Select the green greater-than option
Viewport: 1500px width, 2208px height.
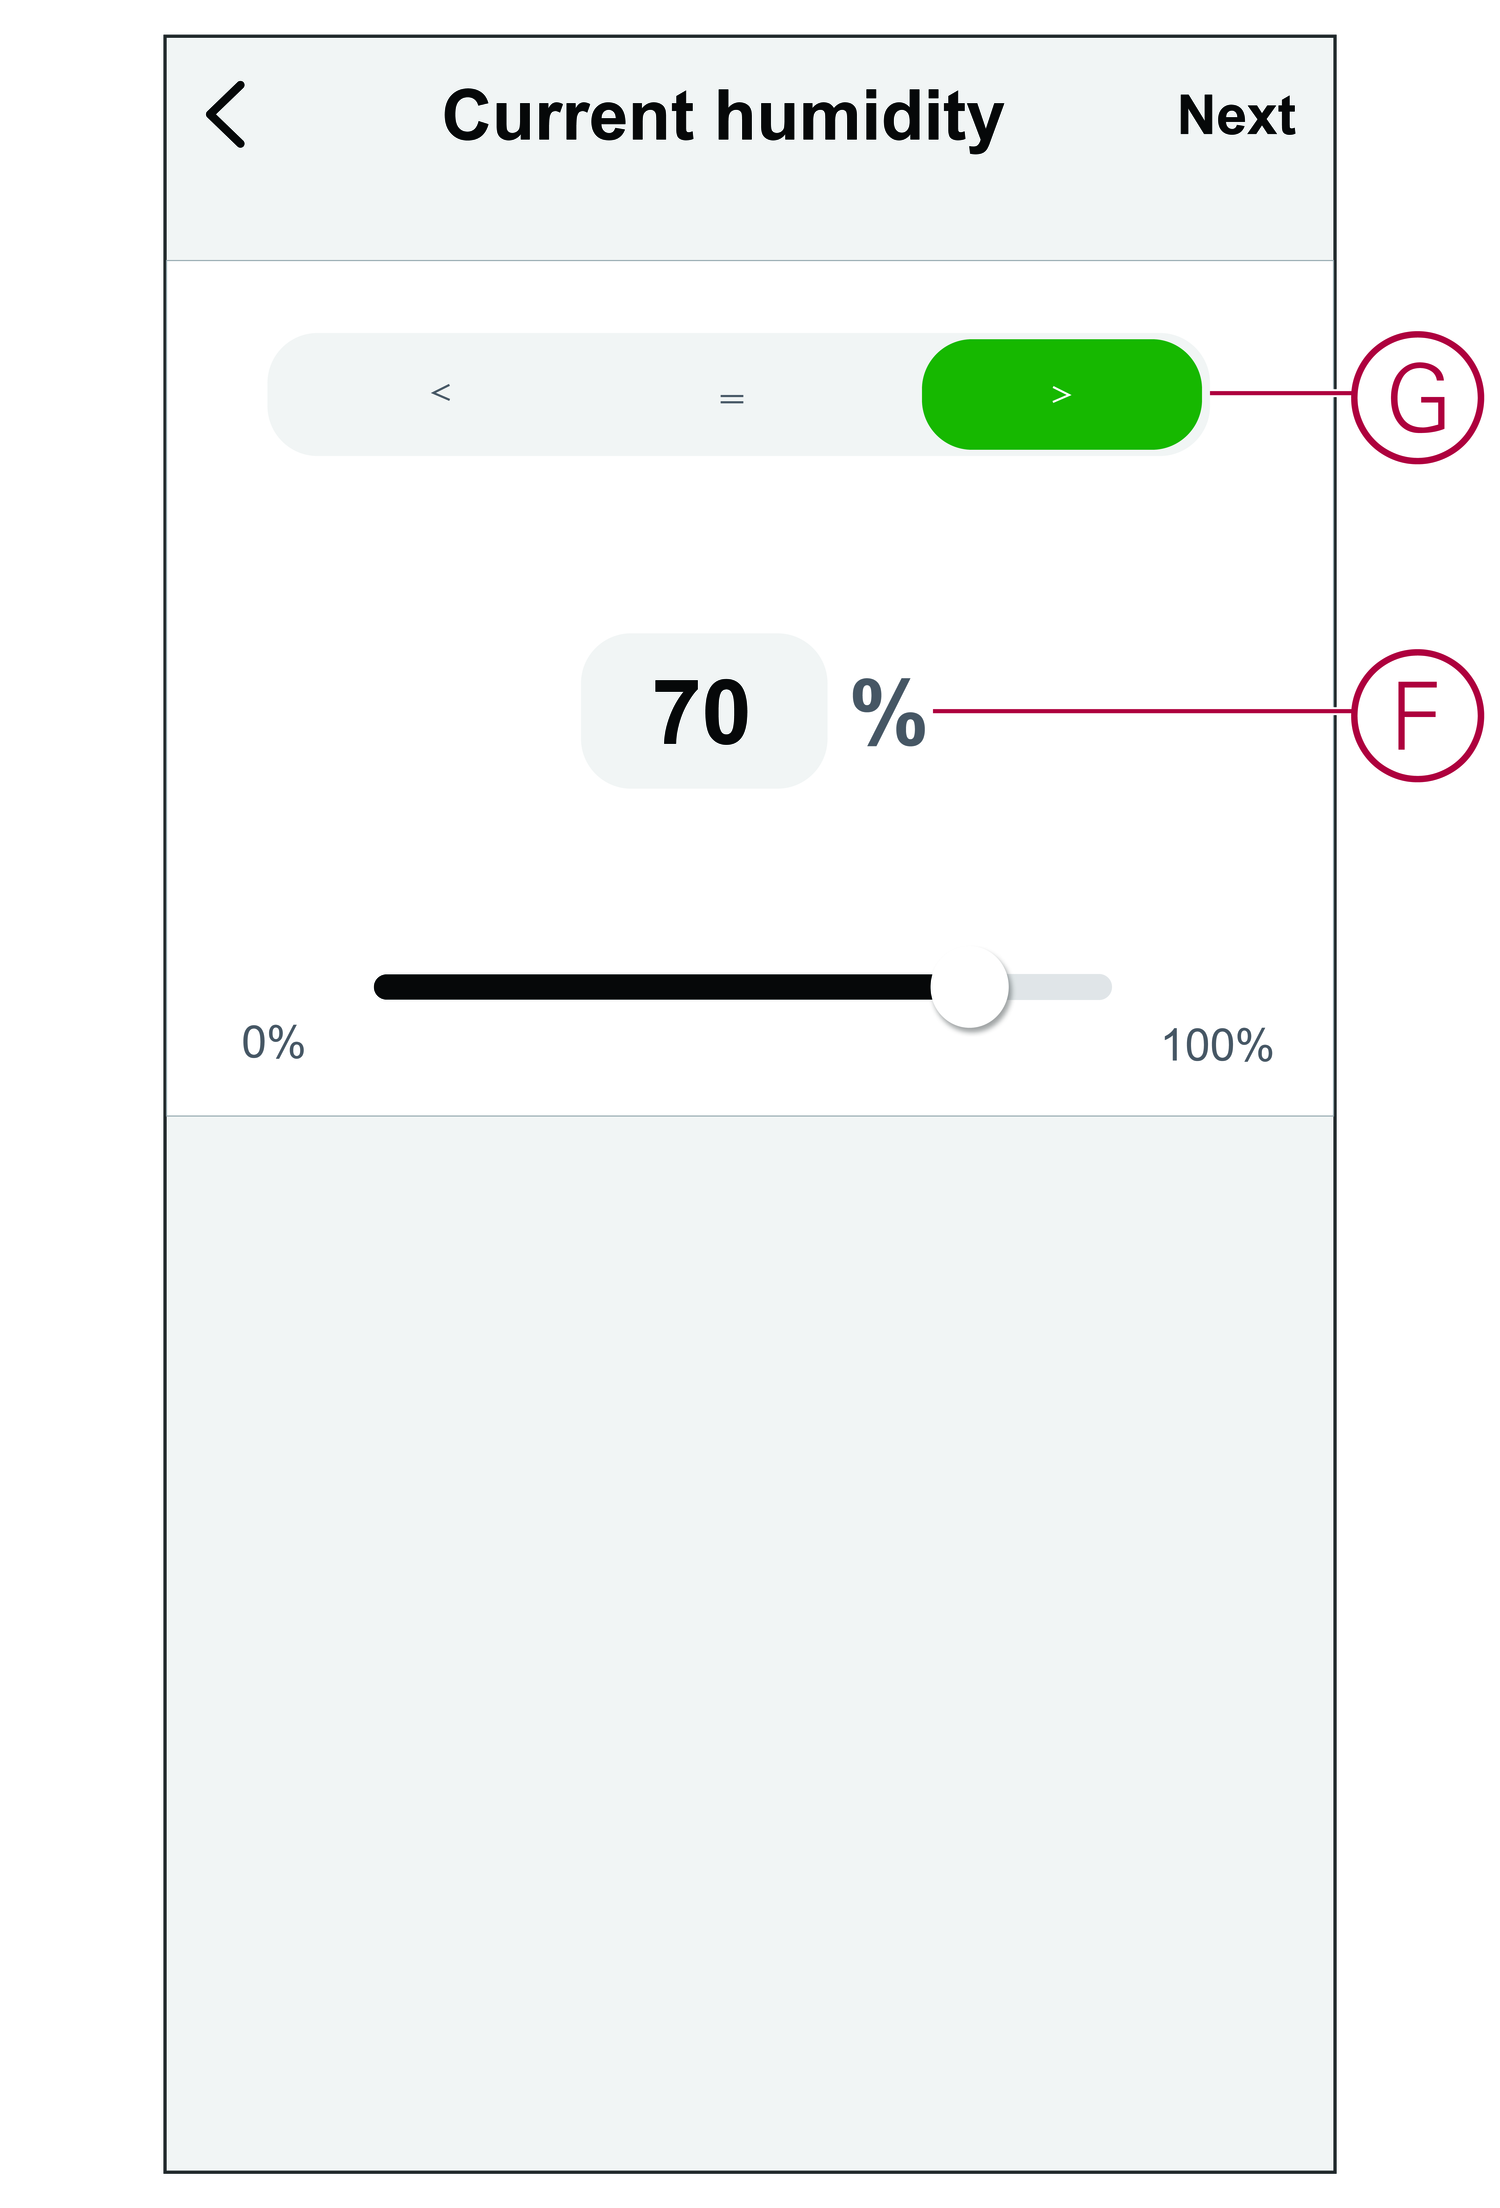pos(1061,394)
